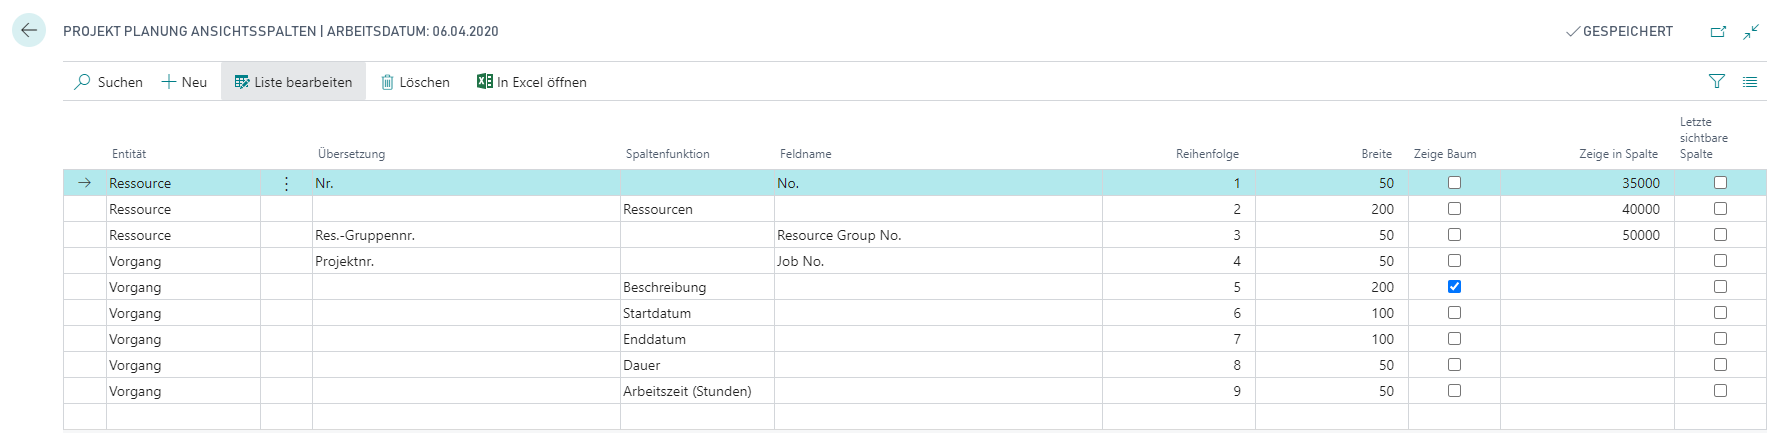The width and height of the screenshot is (1773, 433).
Task: Click Reihenfolge value 9
Action: [x=1179, y=391]
